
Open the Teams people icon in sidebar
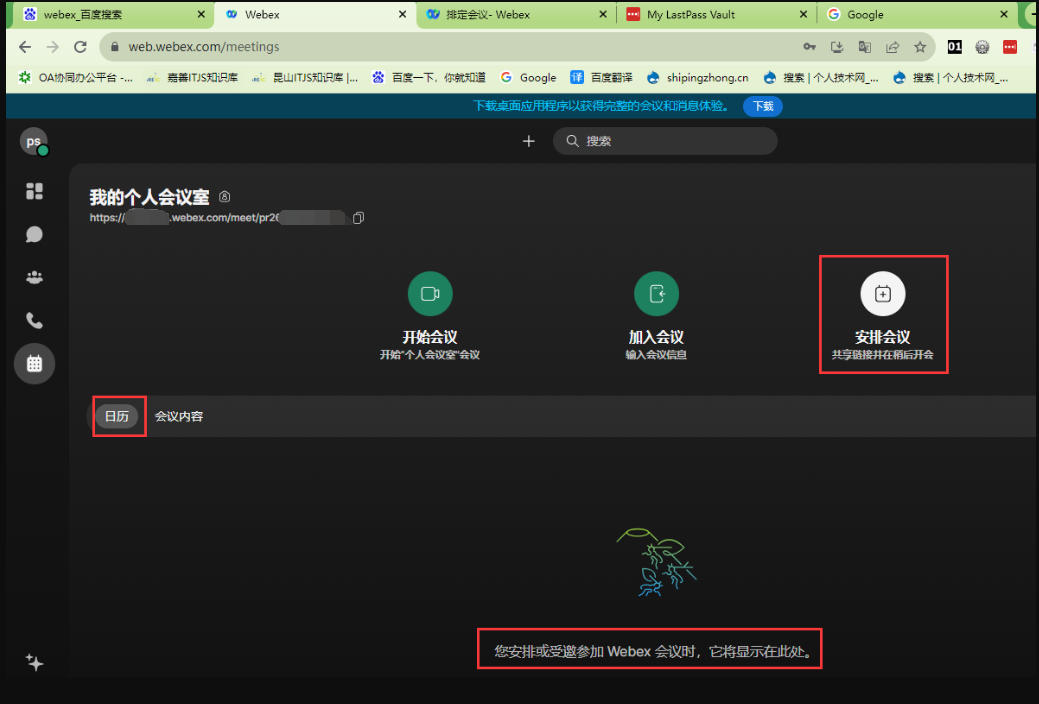[x=34, y=278]
